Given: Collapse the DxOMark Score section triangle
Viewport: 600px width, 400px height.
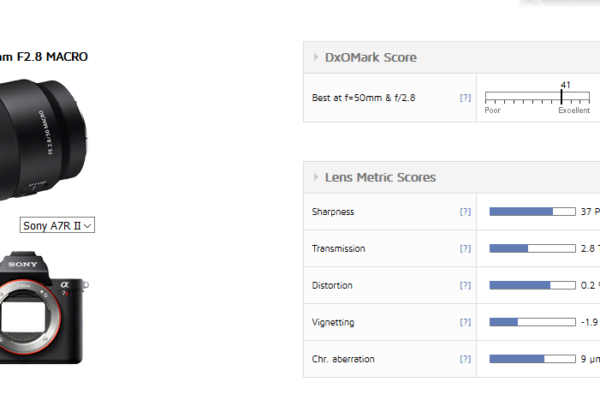Looking at the screenshot, I should tap(316, 58).
